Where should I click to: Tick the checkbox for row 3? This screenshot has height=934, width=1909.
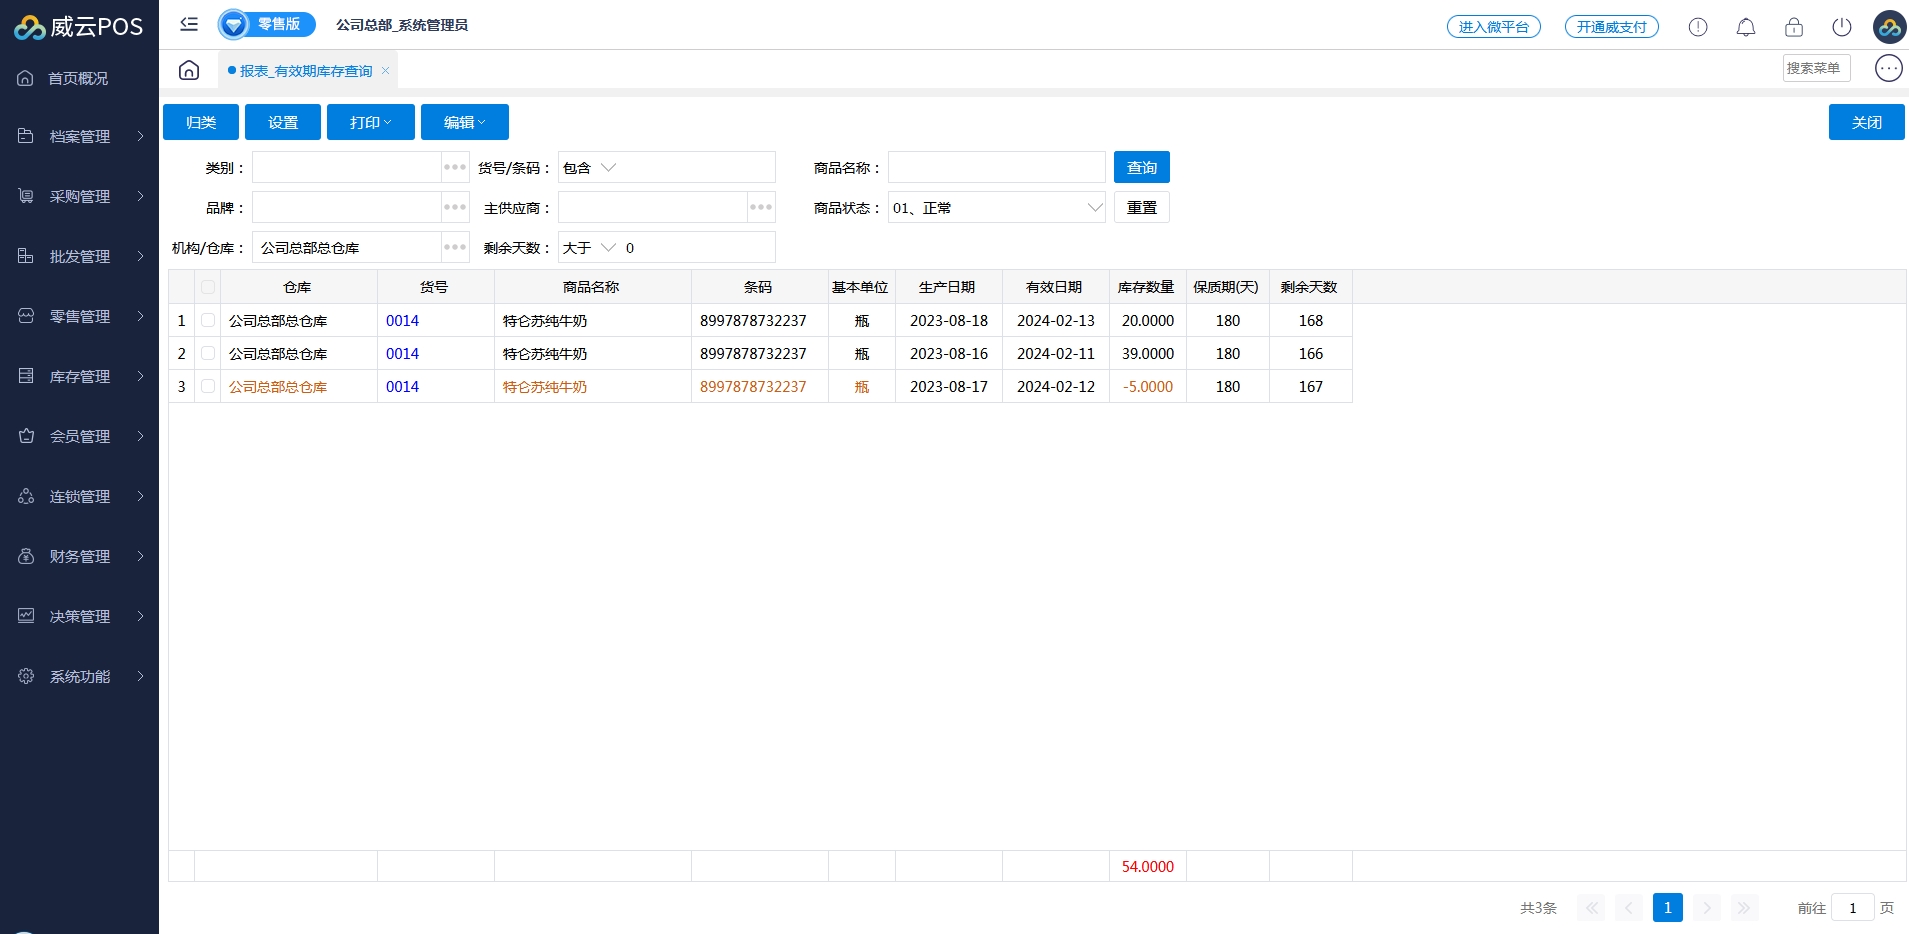coord(208,387)
